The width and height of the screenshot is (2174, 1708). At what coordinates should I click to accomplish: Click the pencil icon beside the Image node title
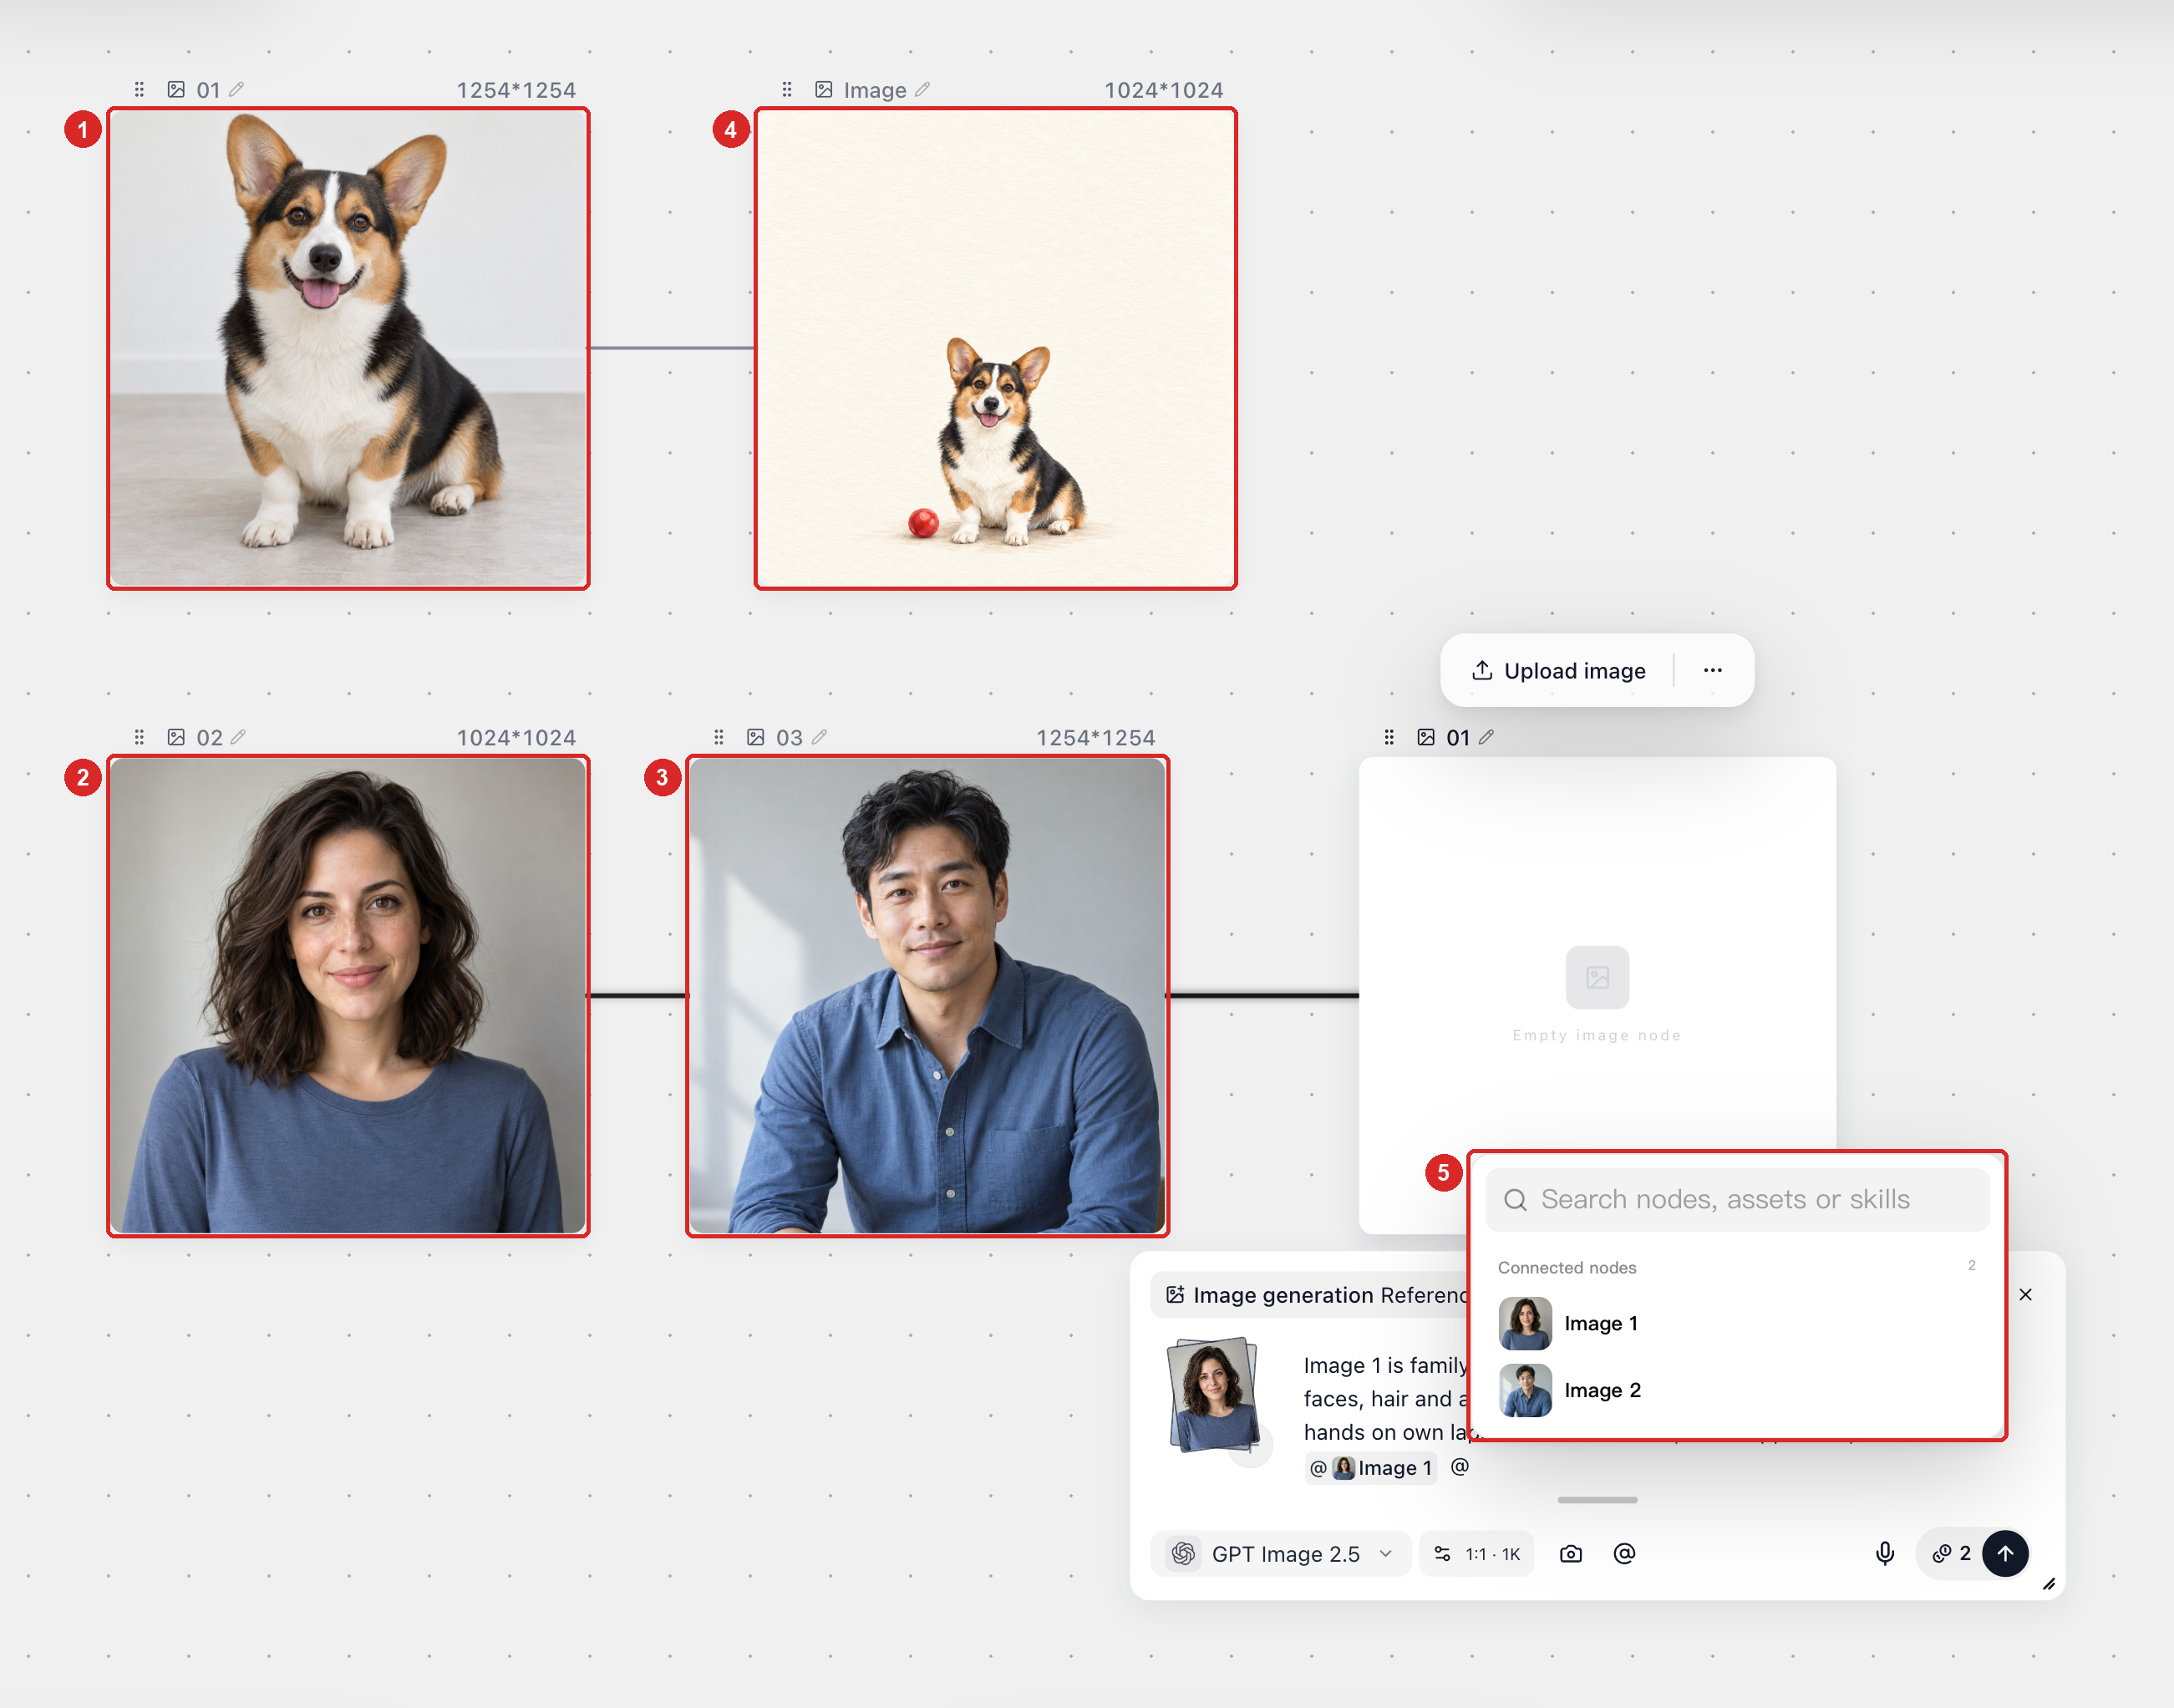pos(922,90)
